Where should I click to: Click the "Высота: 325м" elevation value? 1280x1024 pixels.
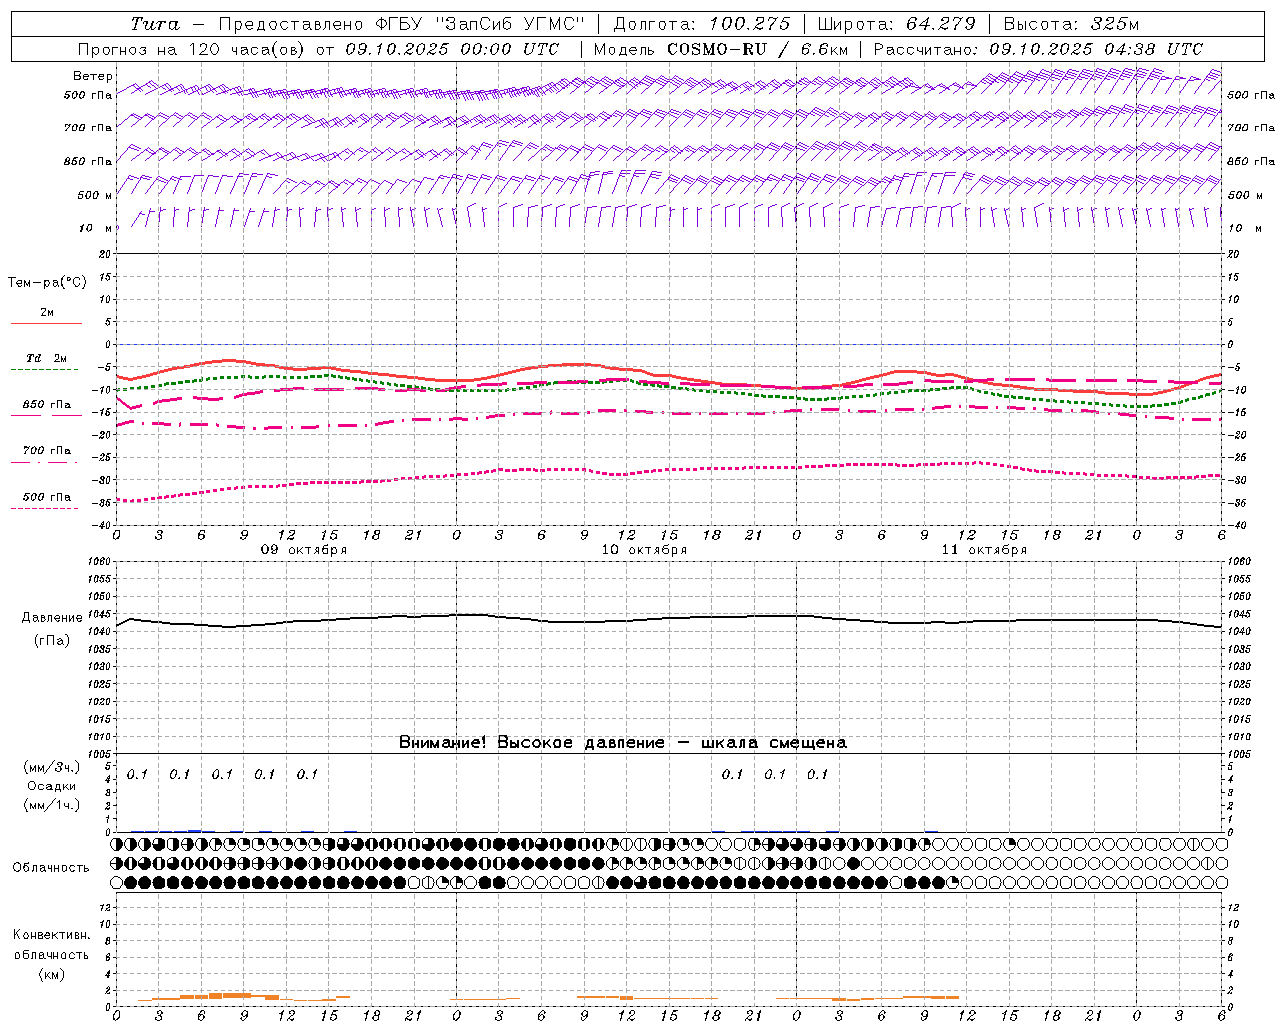pyautogui.click(x=1071, y=24)
